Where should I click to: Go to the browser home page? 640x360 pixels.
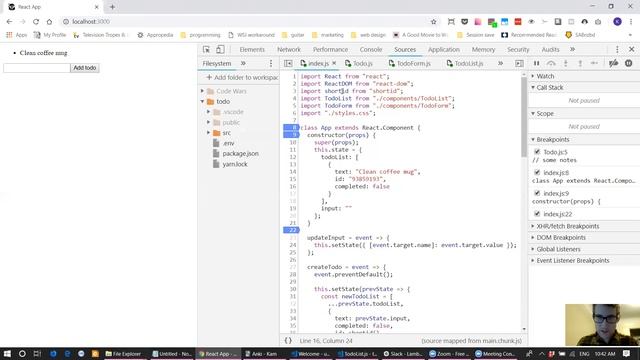point(49,22)
